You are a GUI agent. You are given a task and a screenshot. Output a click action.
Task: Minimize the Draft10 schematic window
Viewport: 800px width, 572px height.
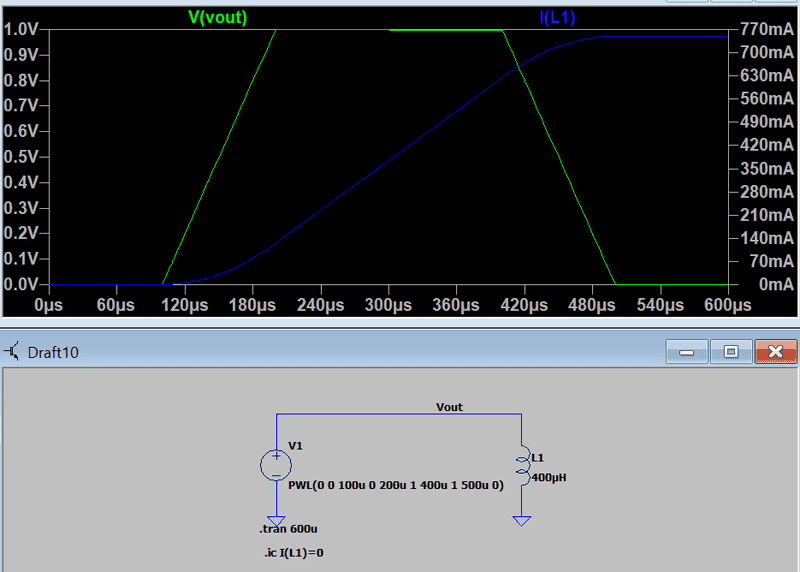pyautogui.click(x=686, y=352)
